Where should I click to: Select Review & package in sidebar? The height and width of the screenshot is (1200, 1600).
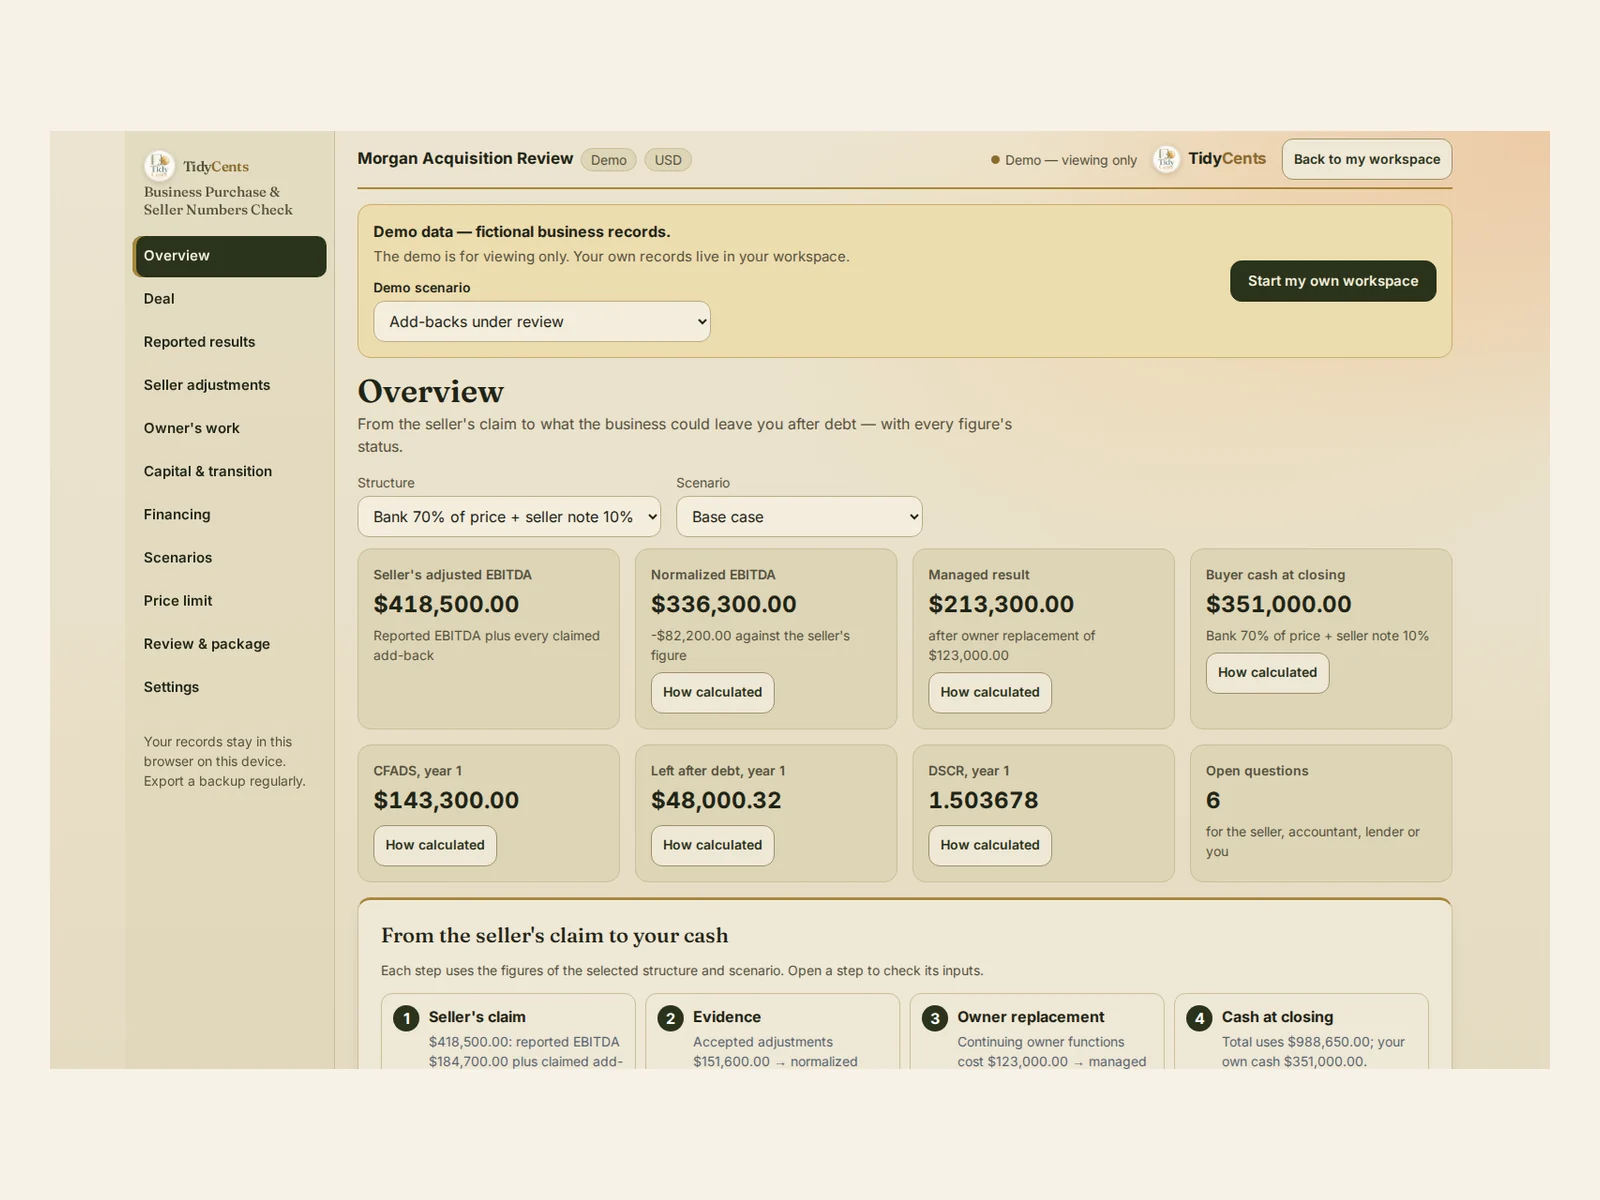point(229,644)
